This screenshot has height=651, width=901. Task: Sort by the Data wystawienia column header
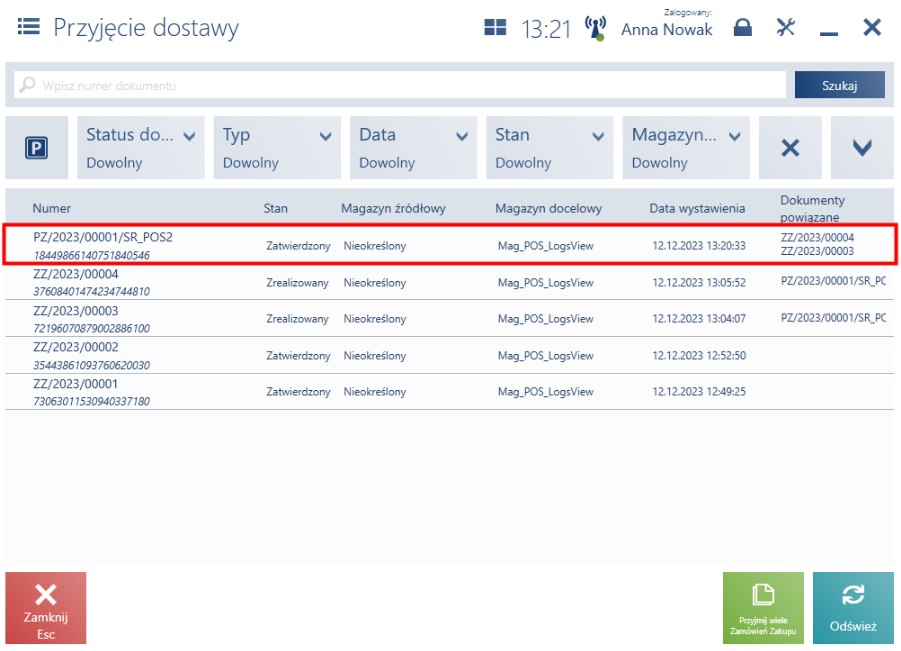coord(697,209)
